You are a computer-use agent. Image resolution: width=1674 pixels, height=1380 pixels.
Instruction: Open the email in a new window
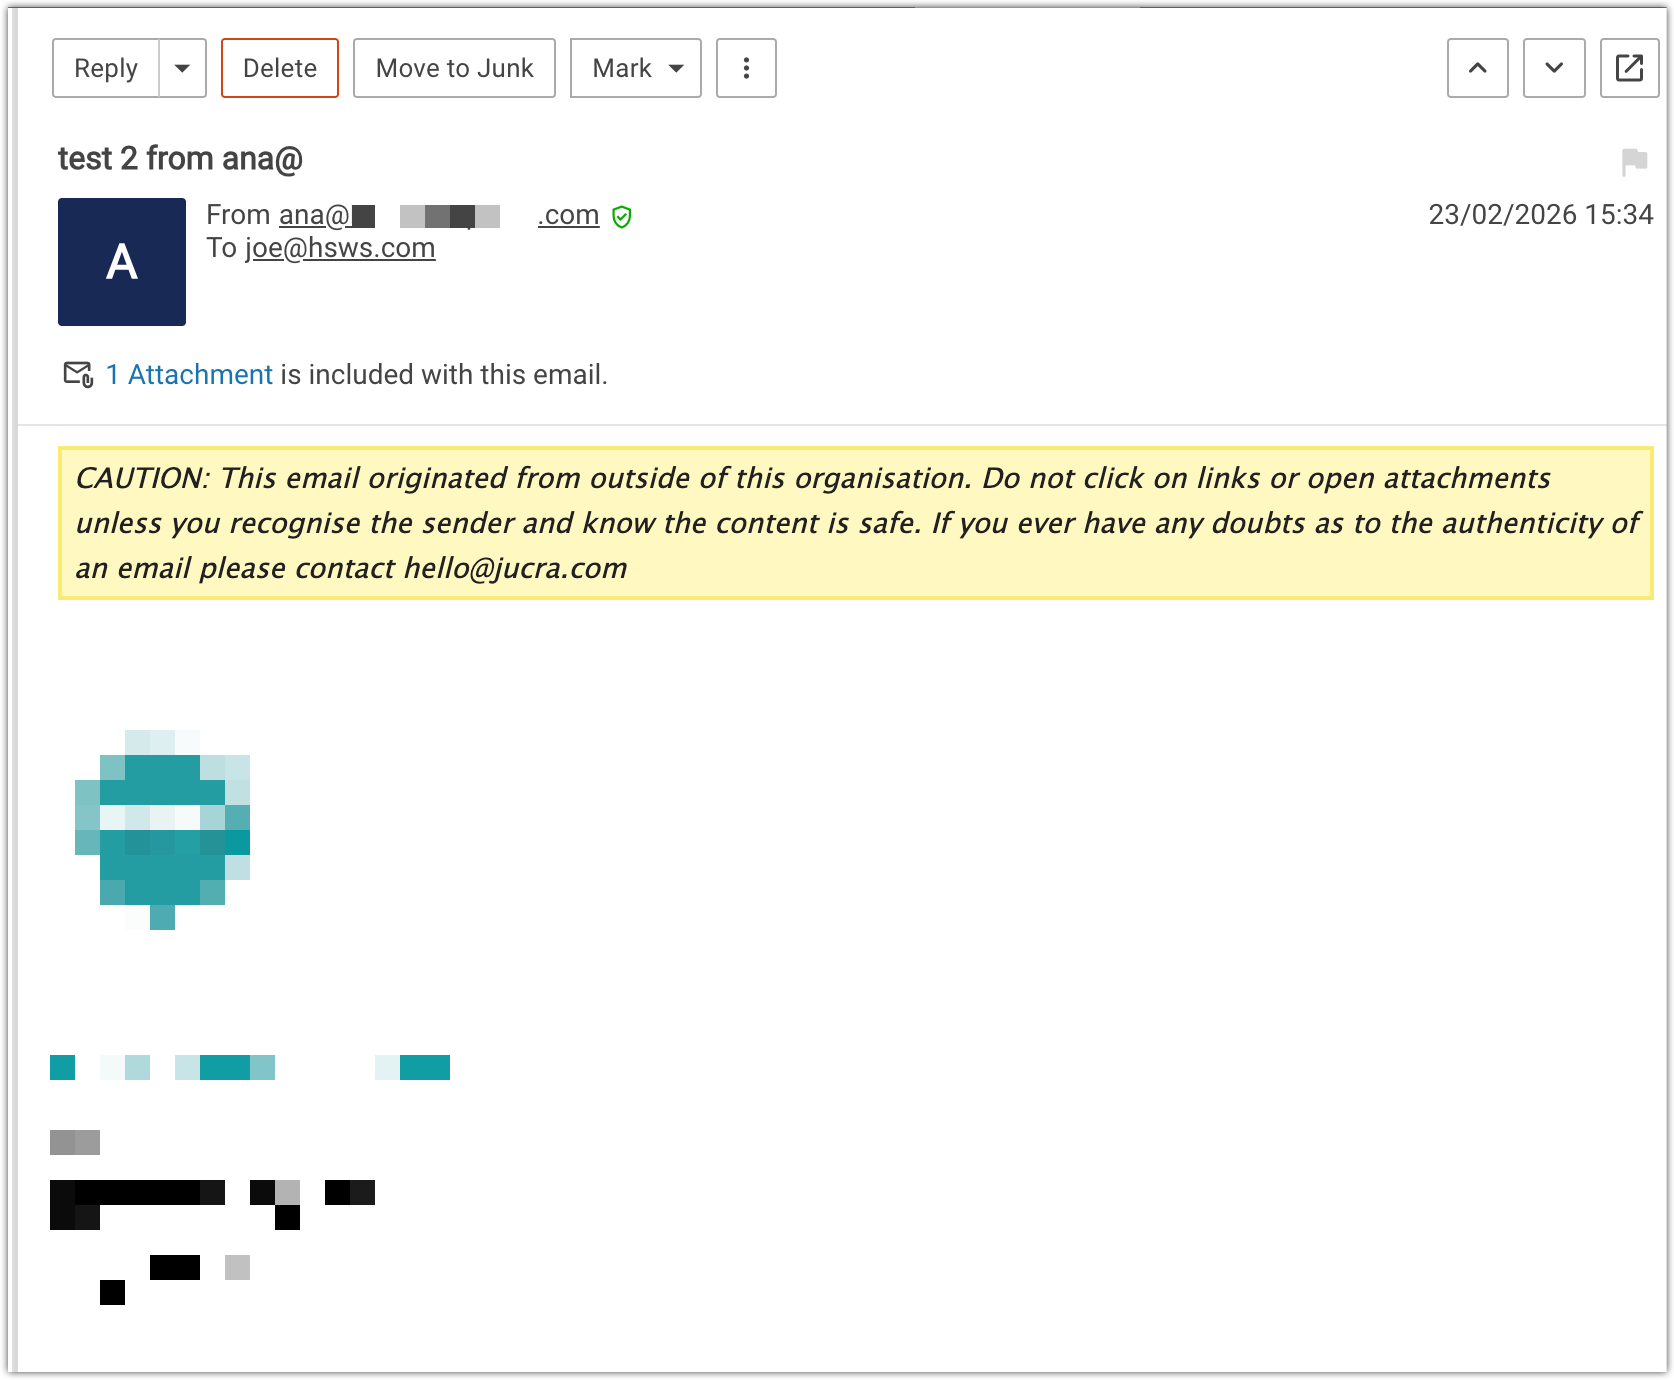pos(1629,68)
